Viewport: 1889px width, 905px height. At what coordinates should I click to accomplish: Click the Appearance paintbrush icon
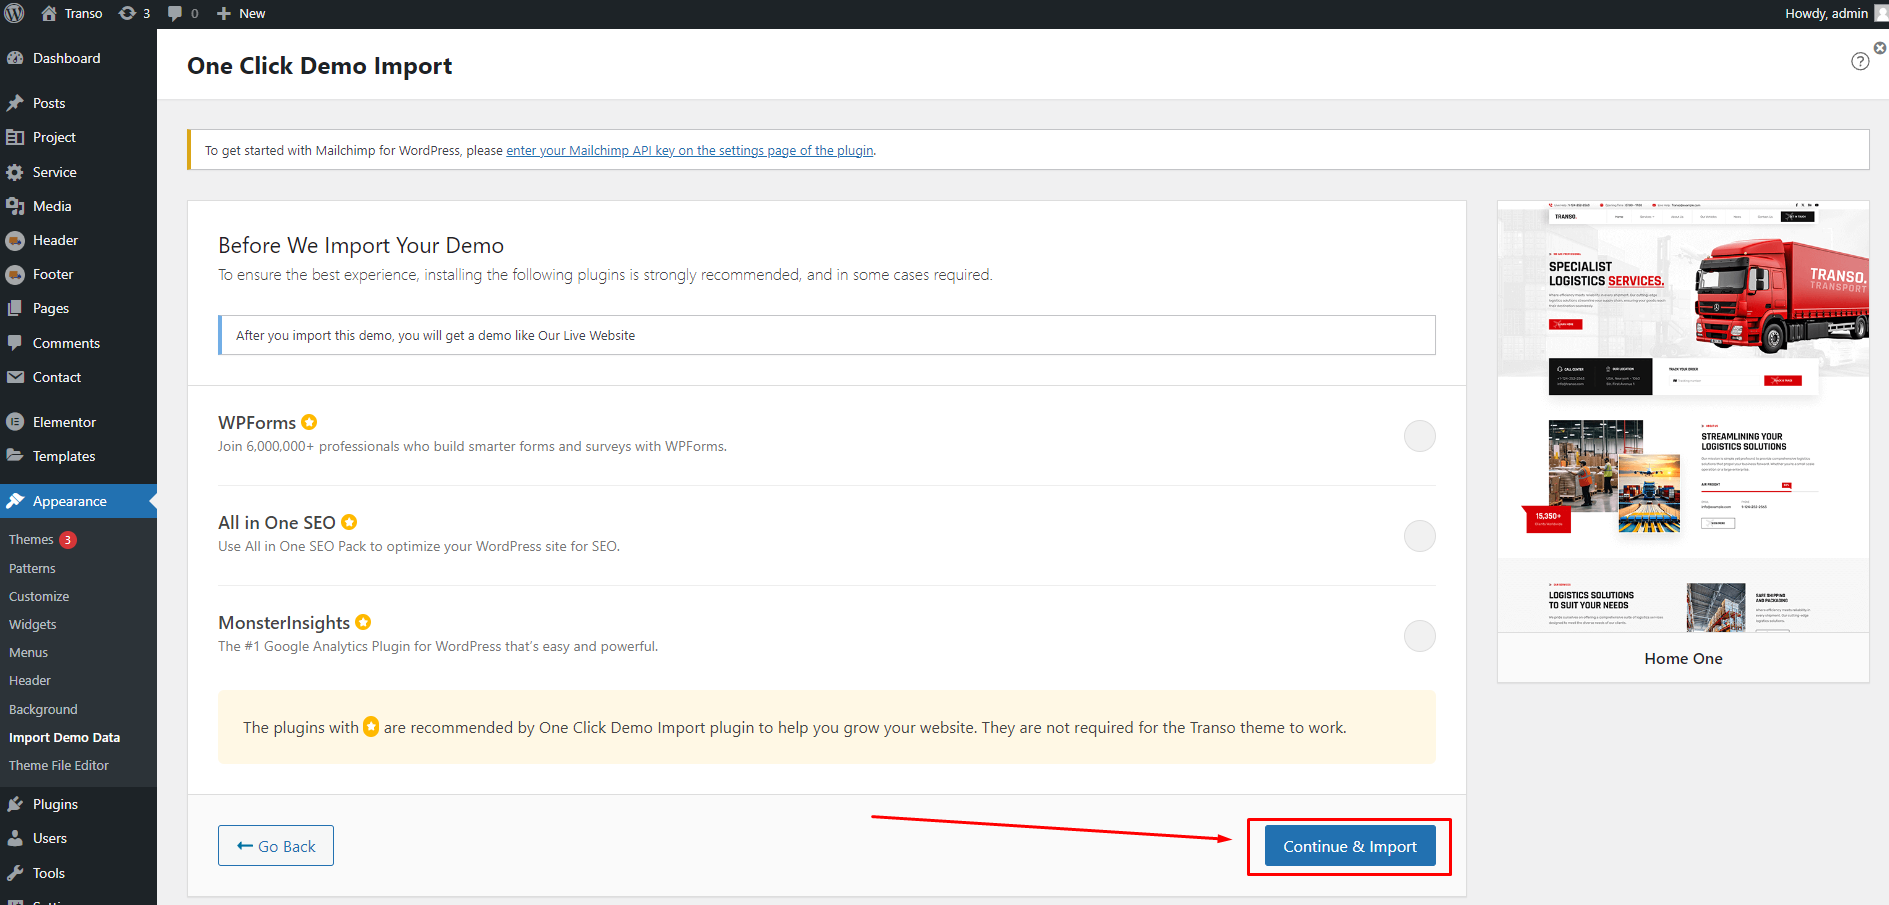click(15, 501)
